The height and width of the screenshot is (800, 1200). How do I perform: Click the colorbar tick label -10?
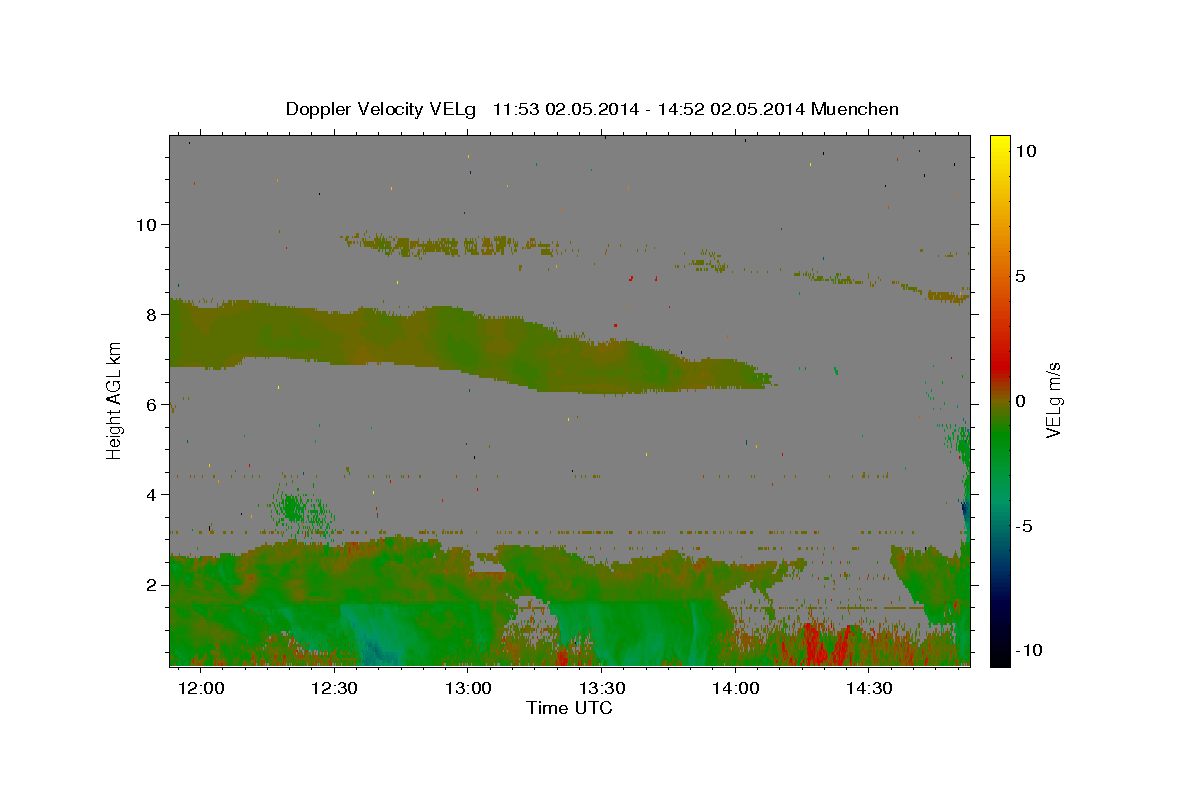pos(1029,651)
